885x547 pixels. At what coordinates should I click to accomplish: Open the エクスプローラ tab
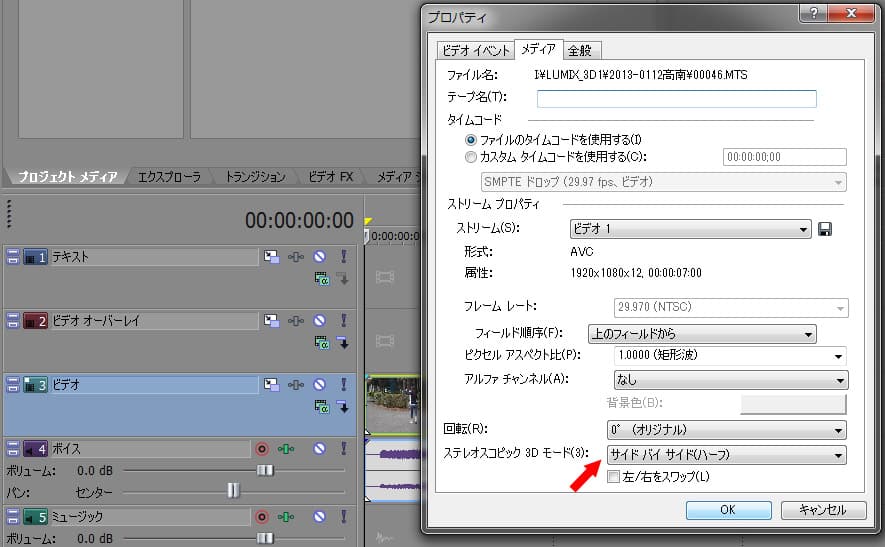click(x=168, y=177)
